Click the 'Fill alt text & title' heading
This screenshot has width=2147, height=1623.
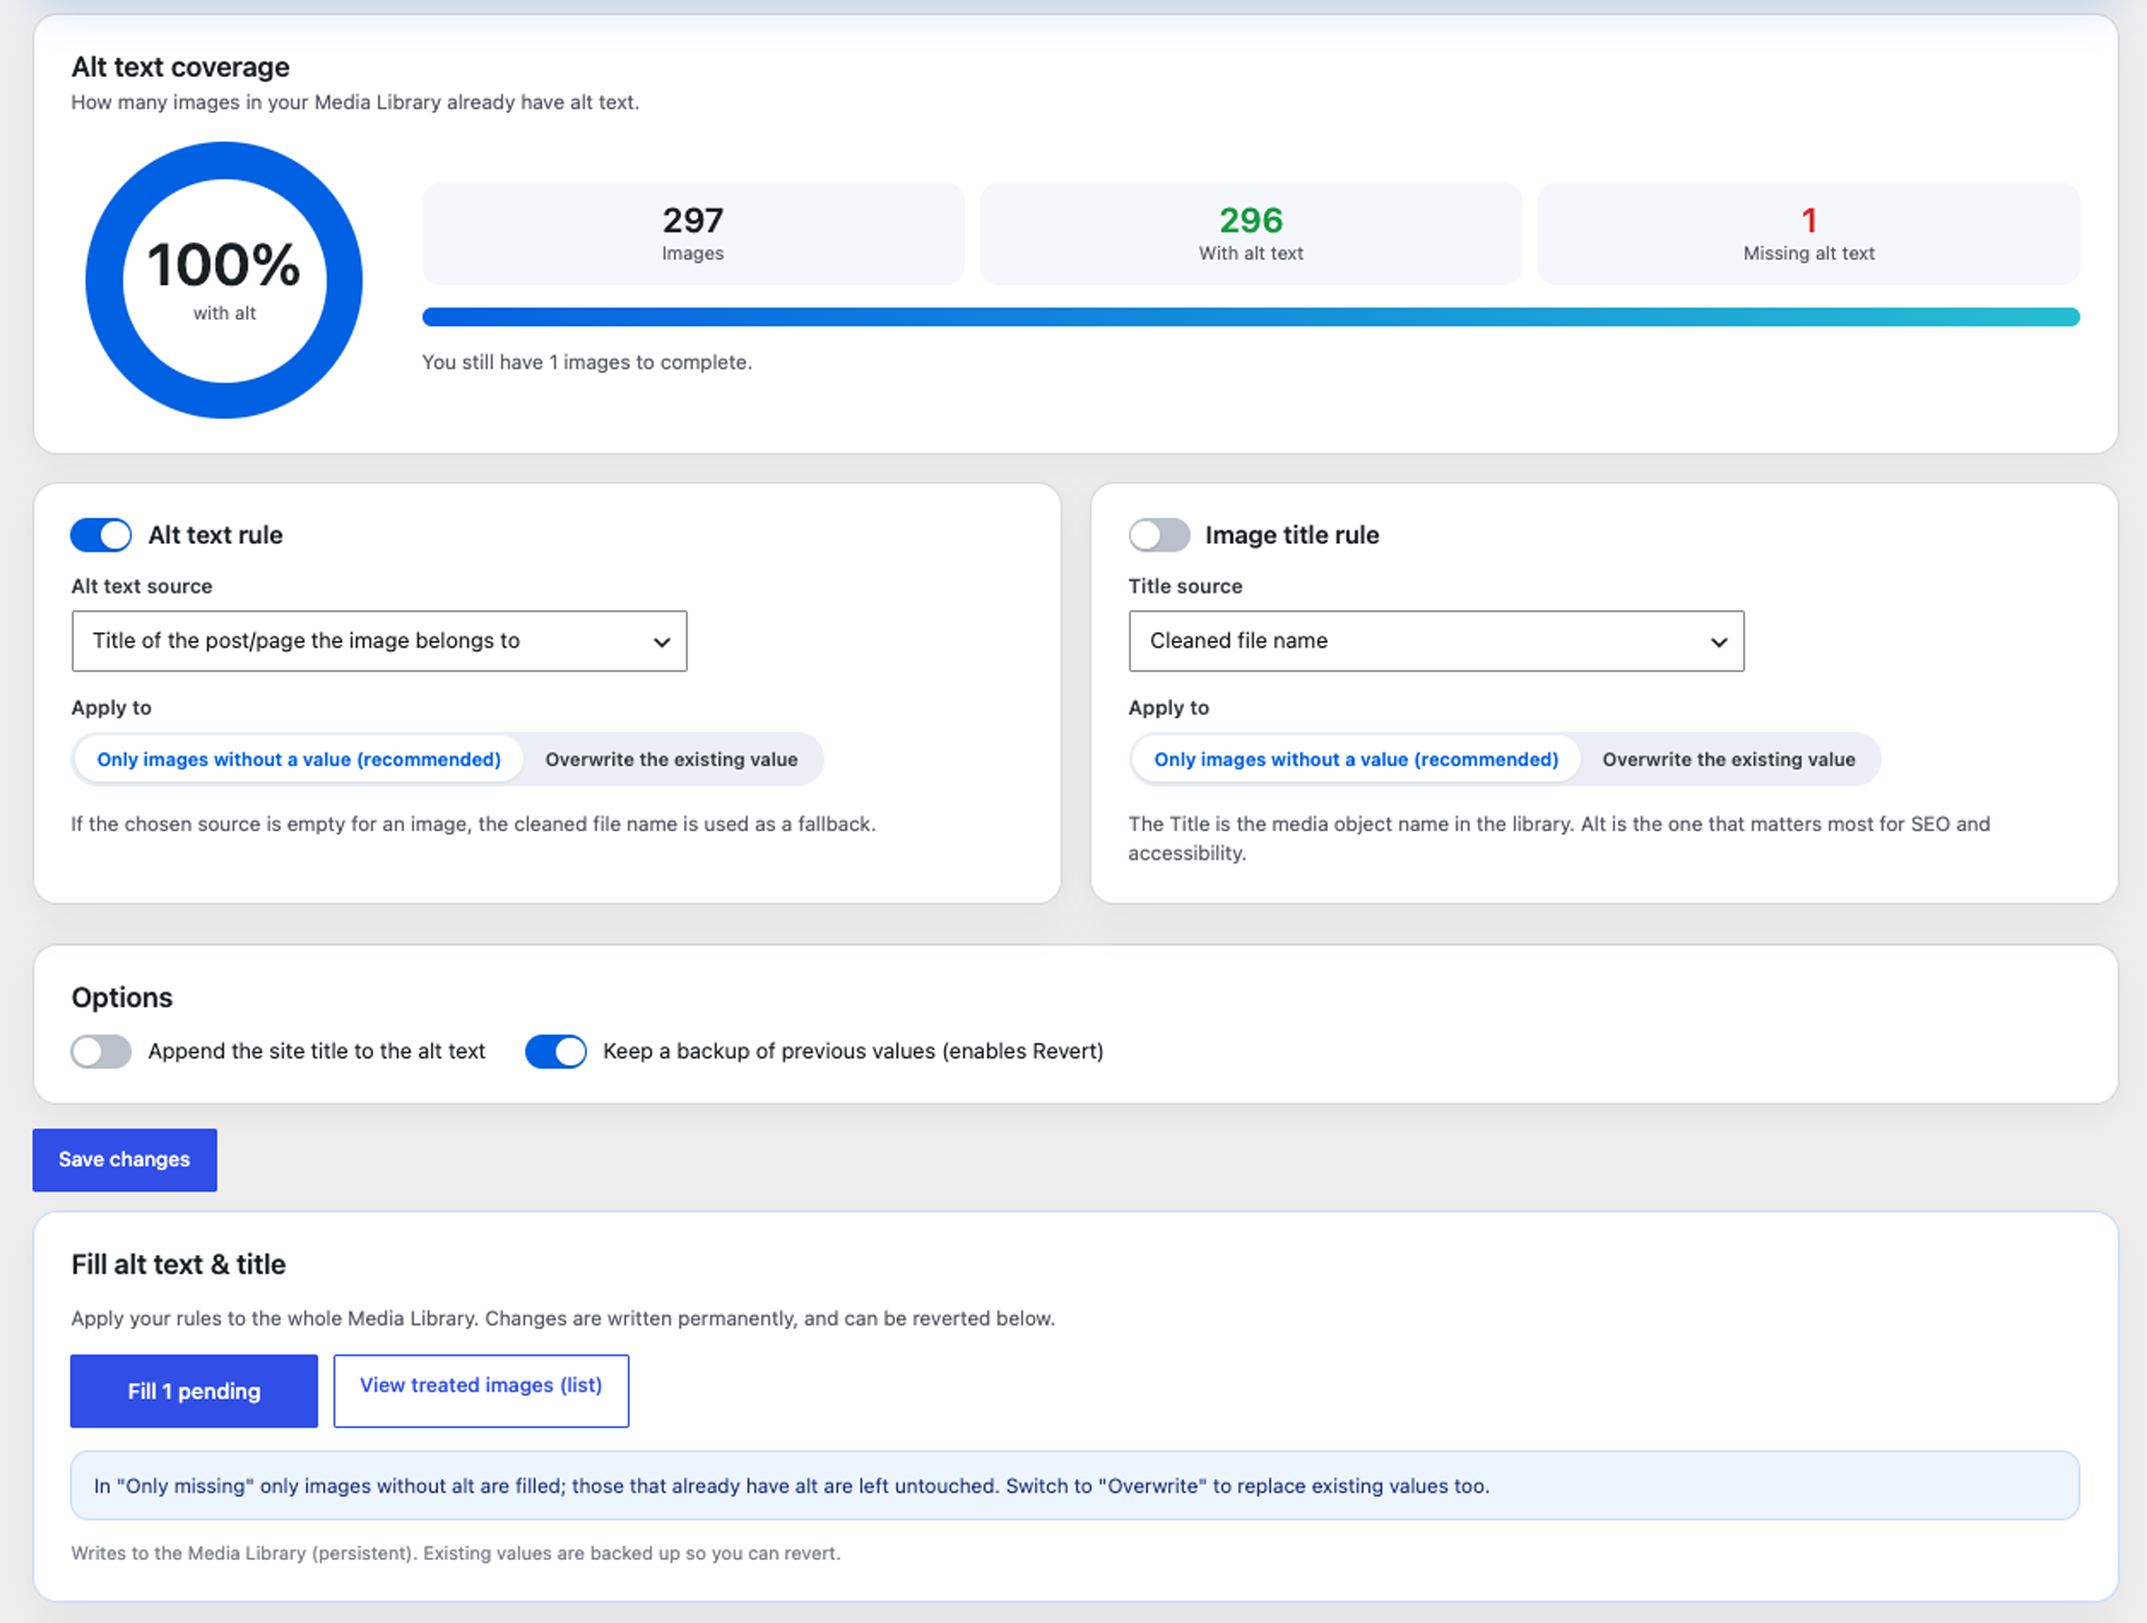(178, 1264)
